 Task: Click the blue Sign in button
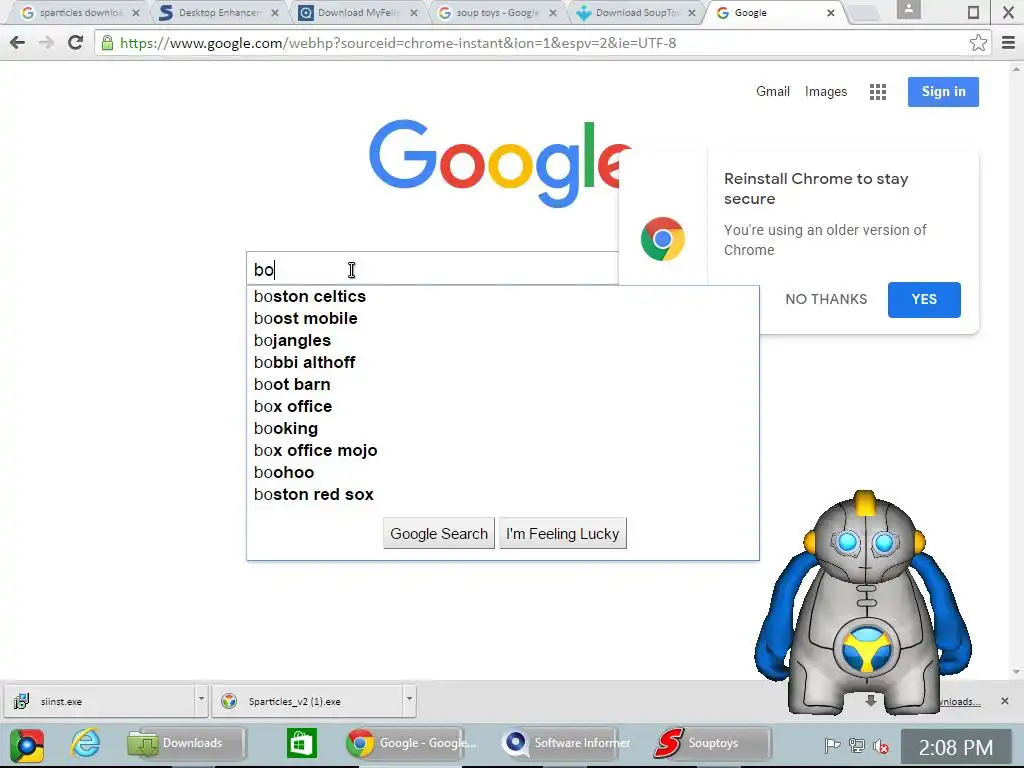[x=943, y=91]
